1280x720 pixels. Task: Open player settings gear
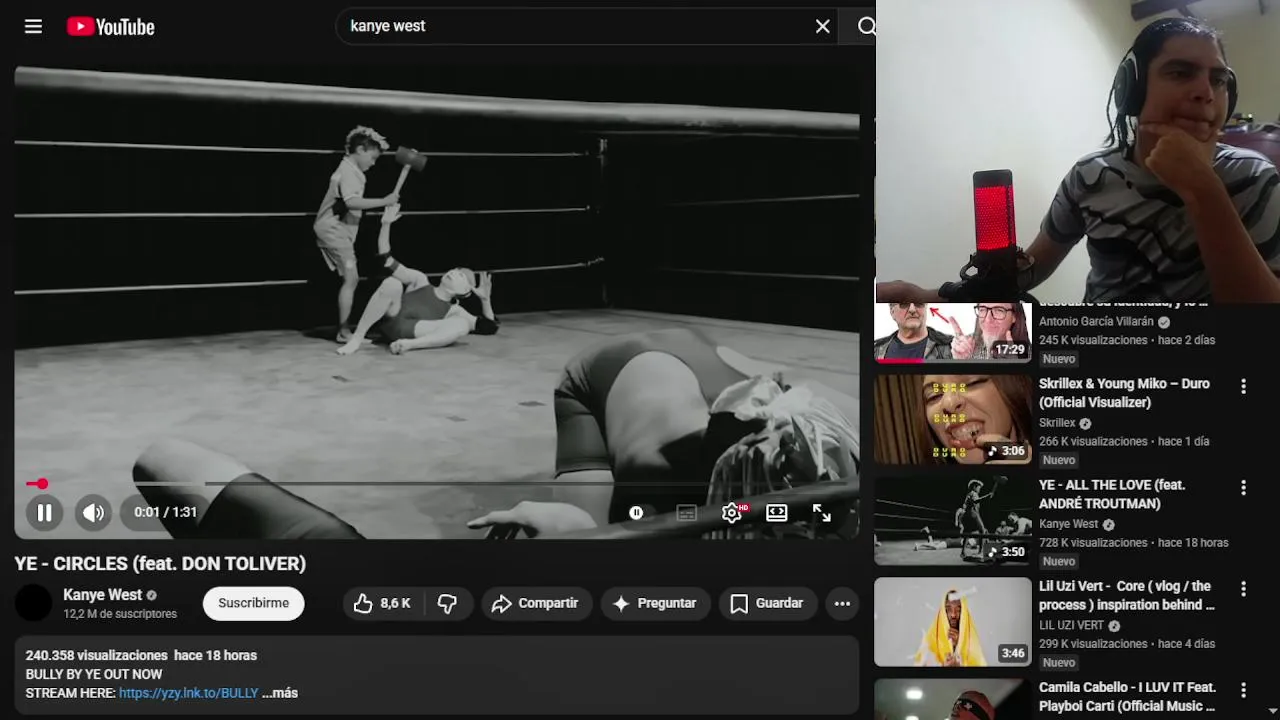[x=732, y=513]
